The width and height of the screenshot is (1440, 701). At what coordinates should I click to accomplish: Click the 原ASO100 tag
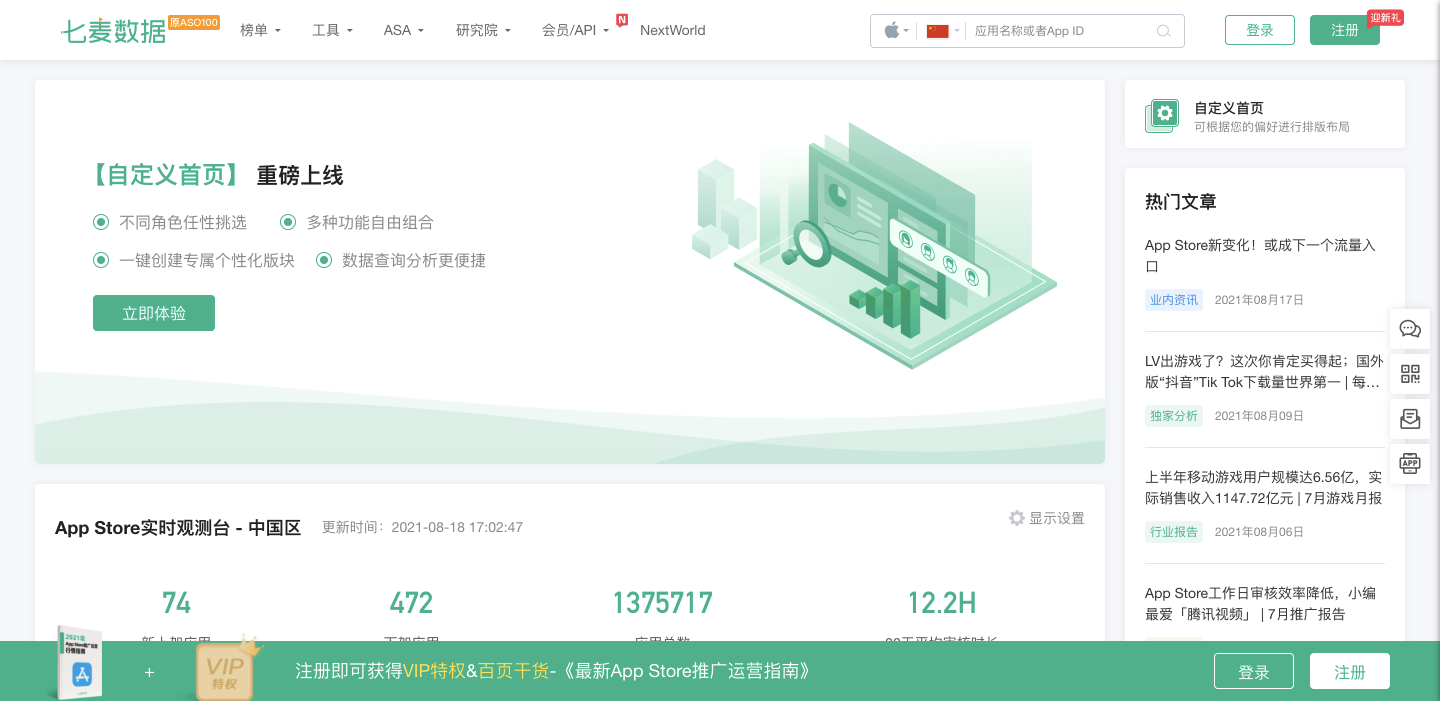click(x=194, y=22)
